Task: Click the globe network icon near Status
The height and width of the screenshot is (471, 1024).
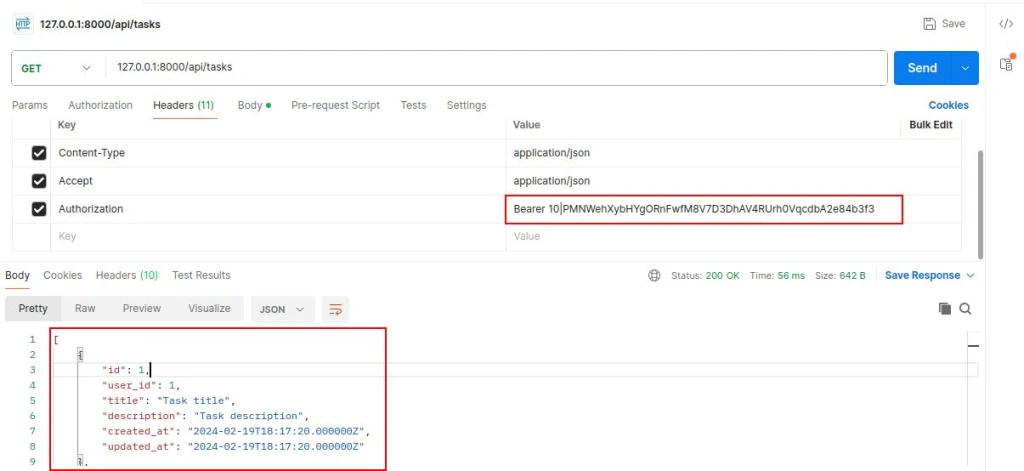Action: pyautogui.click(x=654, y=276)
